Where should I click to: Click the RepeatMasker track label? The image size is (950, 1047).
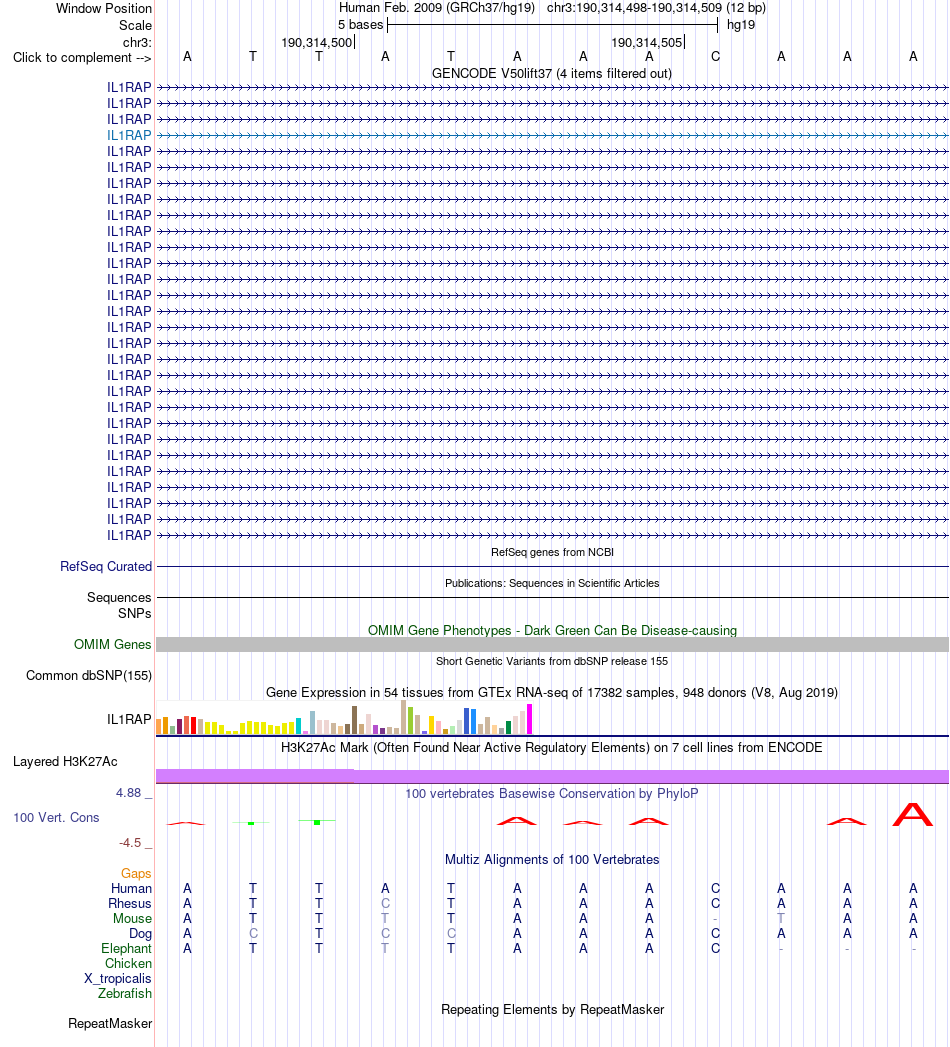coord(110,1024)
